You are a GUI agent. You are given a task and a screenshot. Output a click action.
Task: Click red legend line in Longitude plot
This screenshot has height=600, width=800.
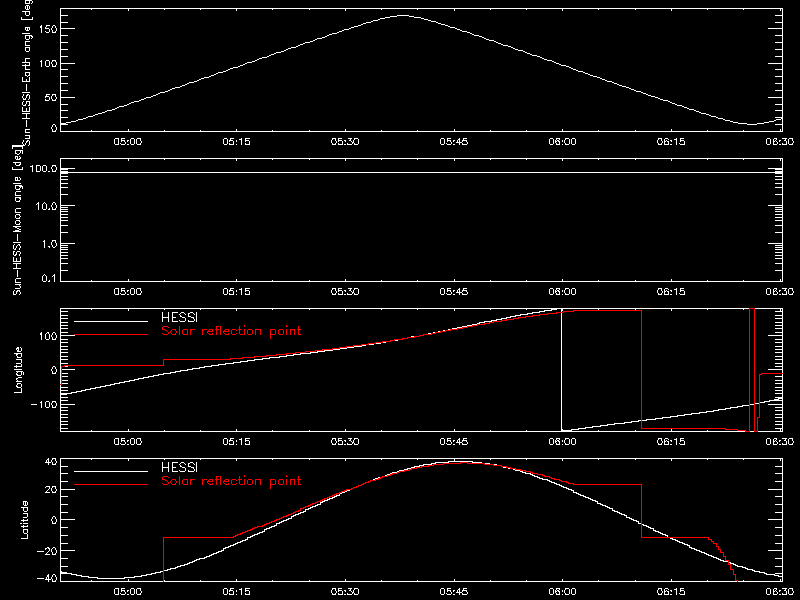[111, 335]
